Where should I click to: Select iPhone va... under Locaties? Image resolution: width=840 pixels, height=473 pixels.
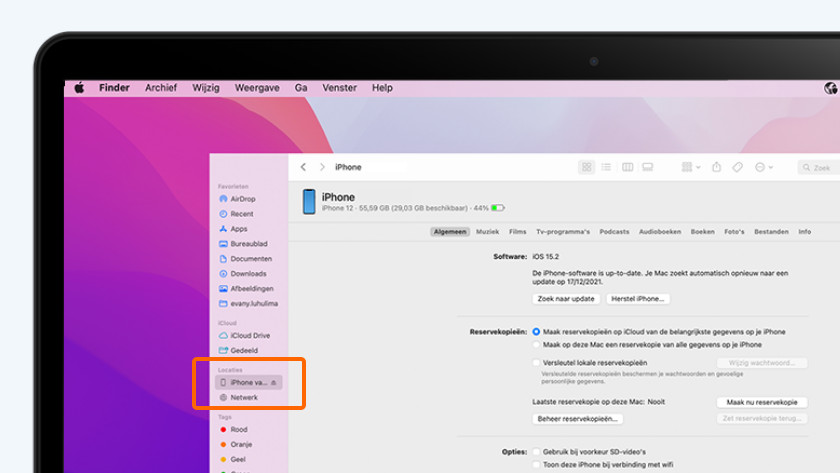click(249, 382)
